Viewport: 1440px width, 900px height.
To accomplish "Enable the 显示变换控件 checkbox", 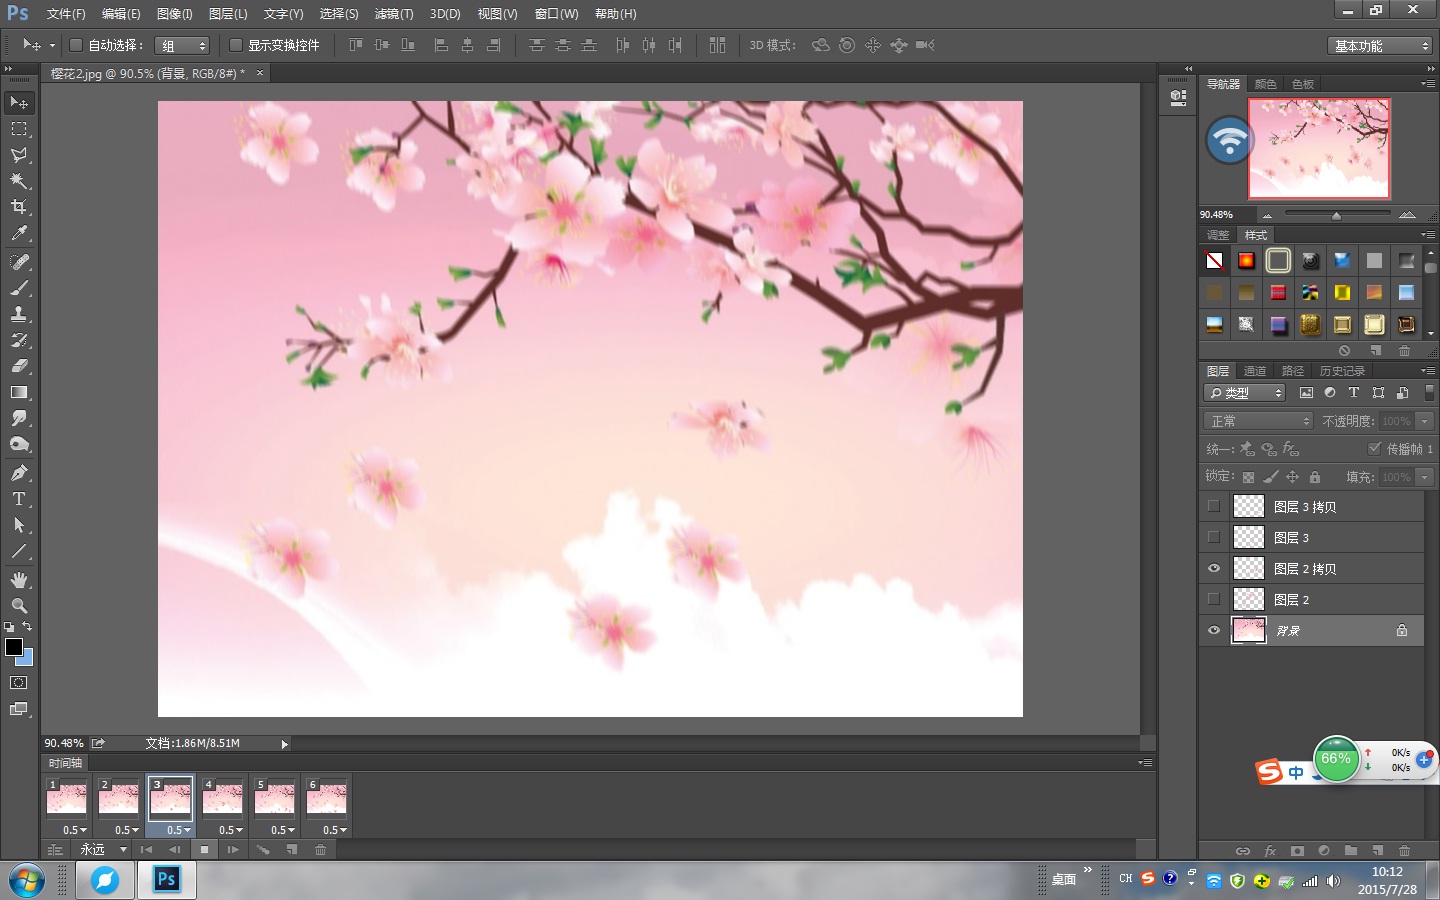I will point(236,45).
